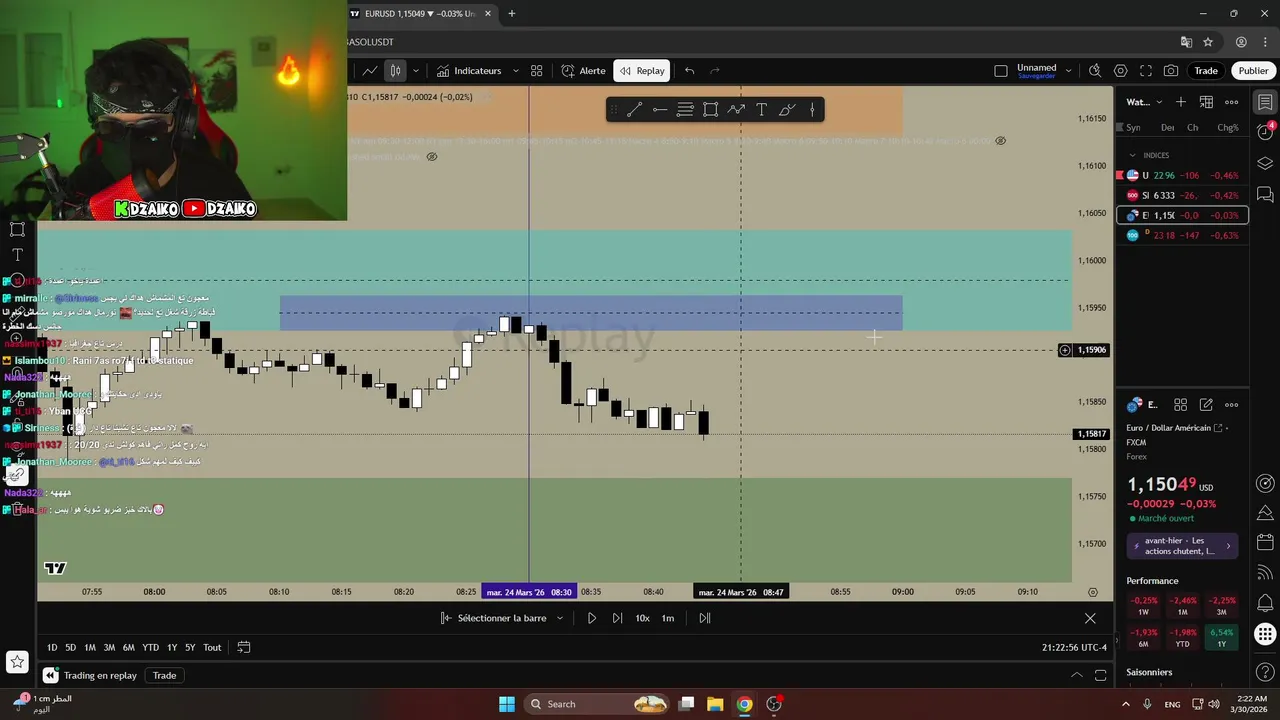Change the replay interval 1m selector

(x=668, y=618)
